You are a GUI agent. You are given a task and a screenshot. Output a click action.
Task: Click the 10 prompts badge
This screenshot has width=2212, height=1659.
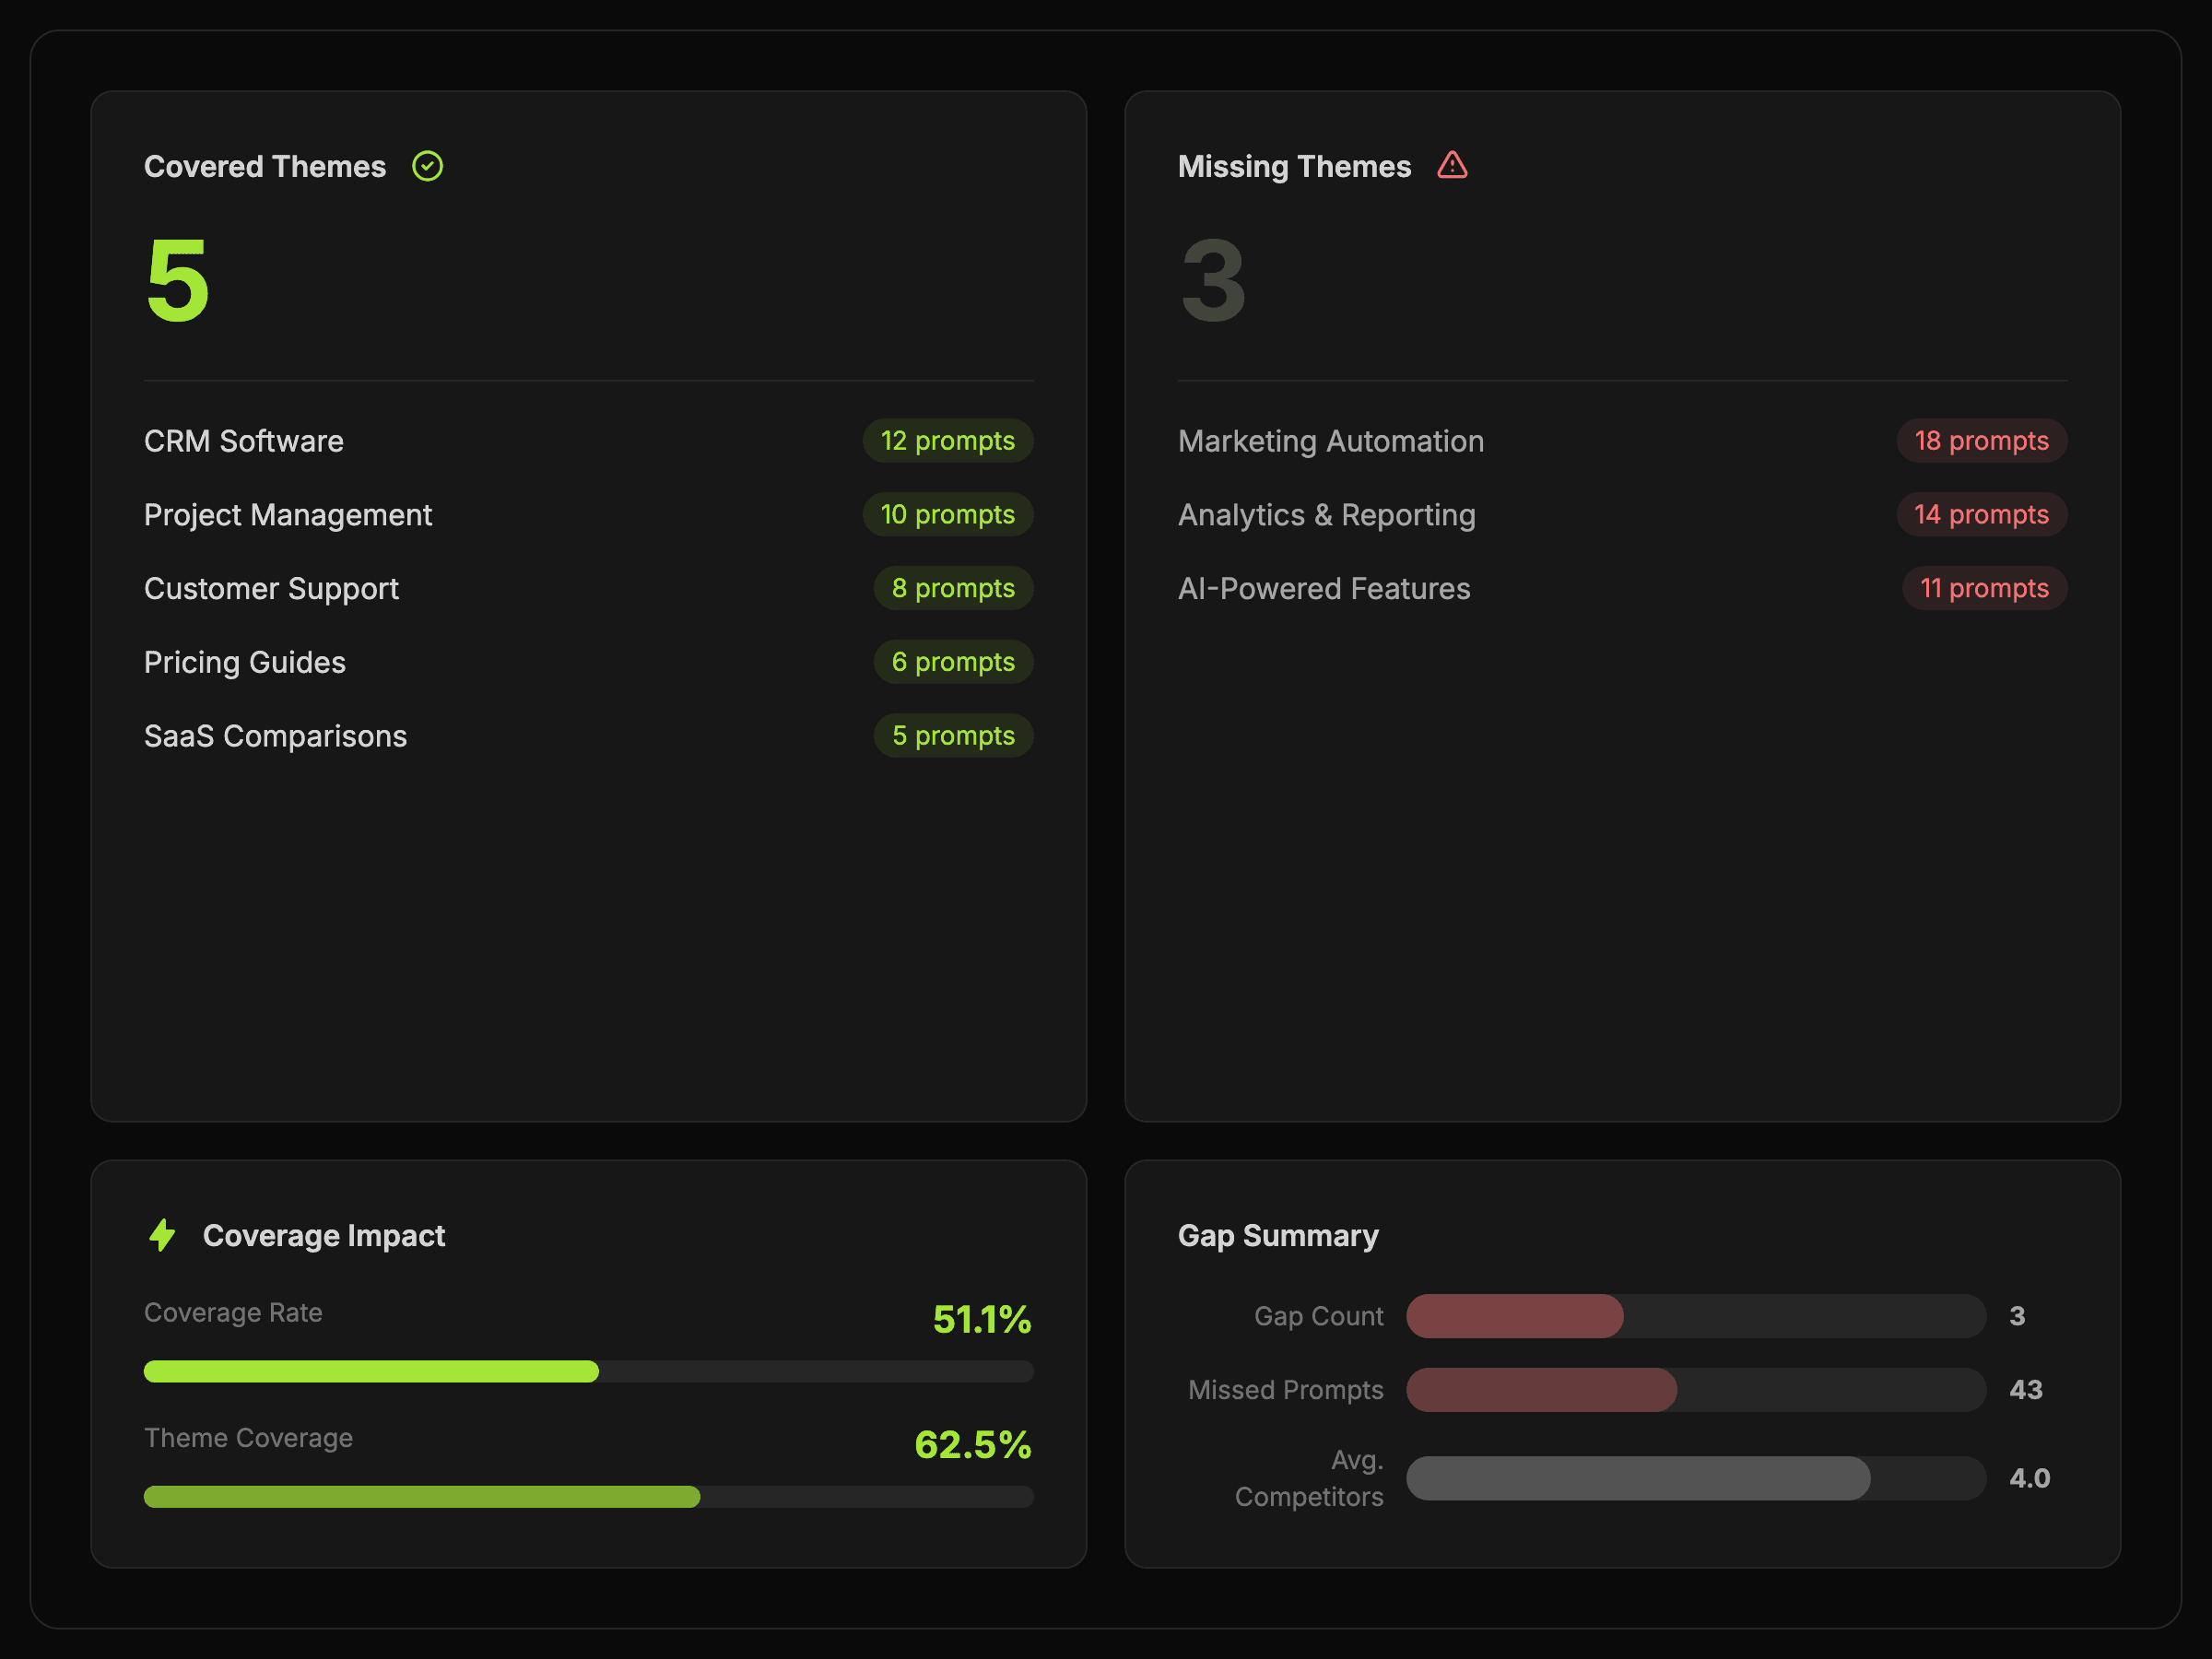(x=947, y=515)
